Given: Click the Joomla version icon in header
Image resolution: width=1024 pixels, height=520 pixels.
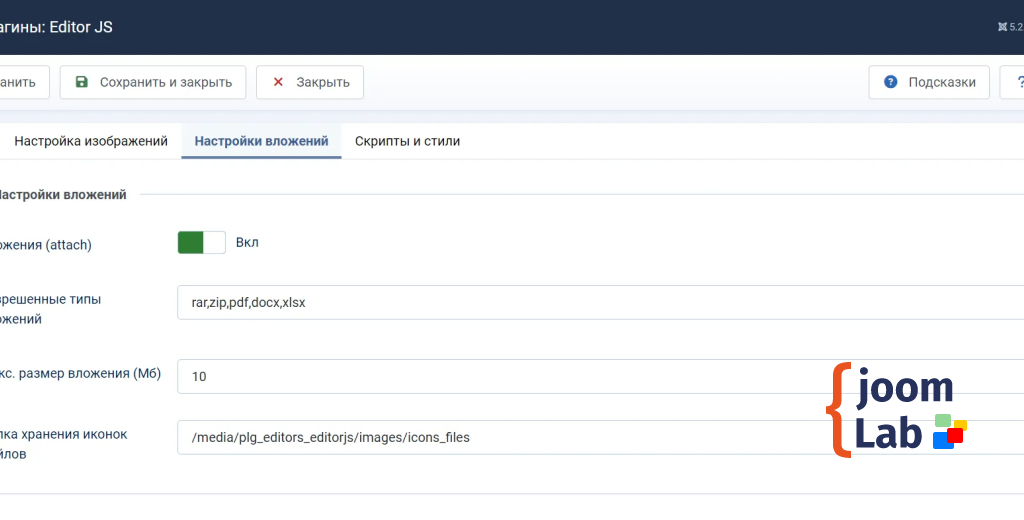Looking at the screenshot, I should (x=1002, y=27).
